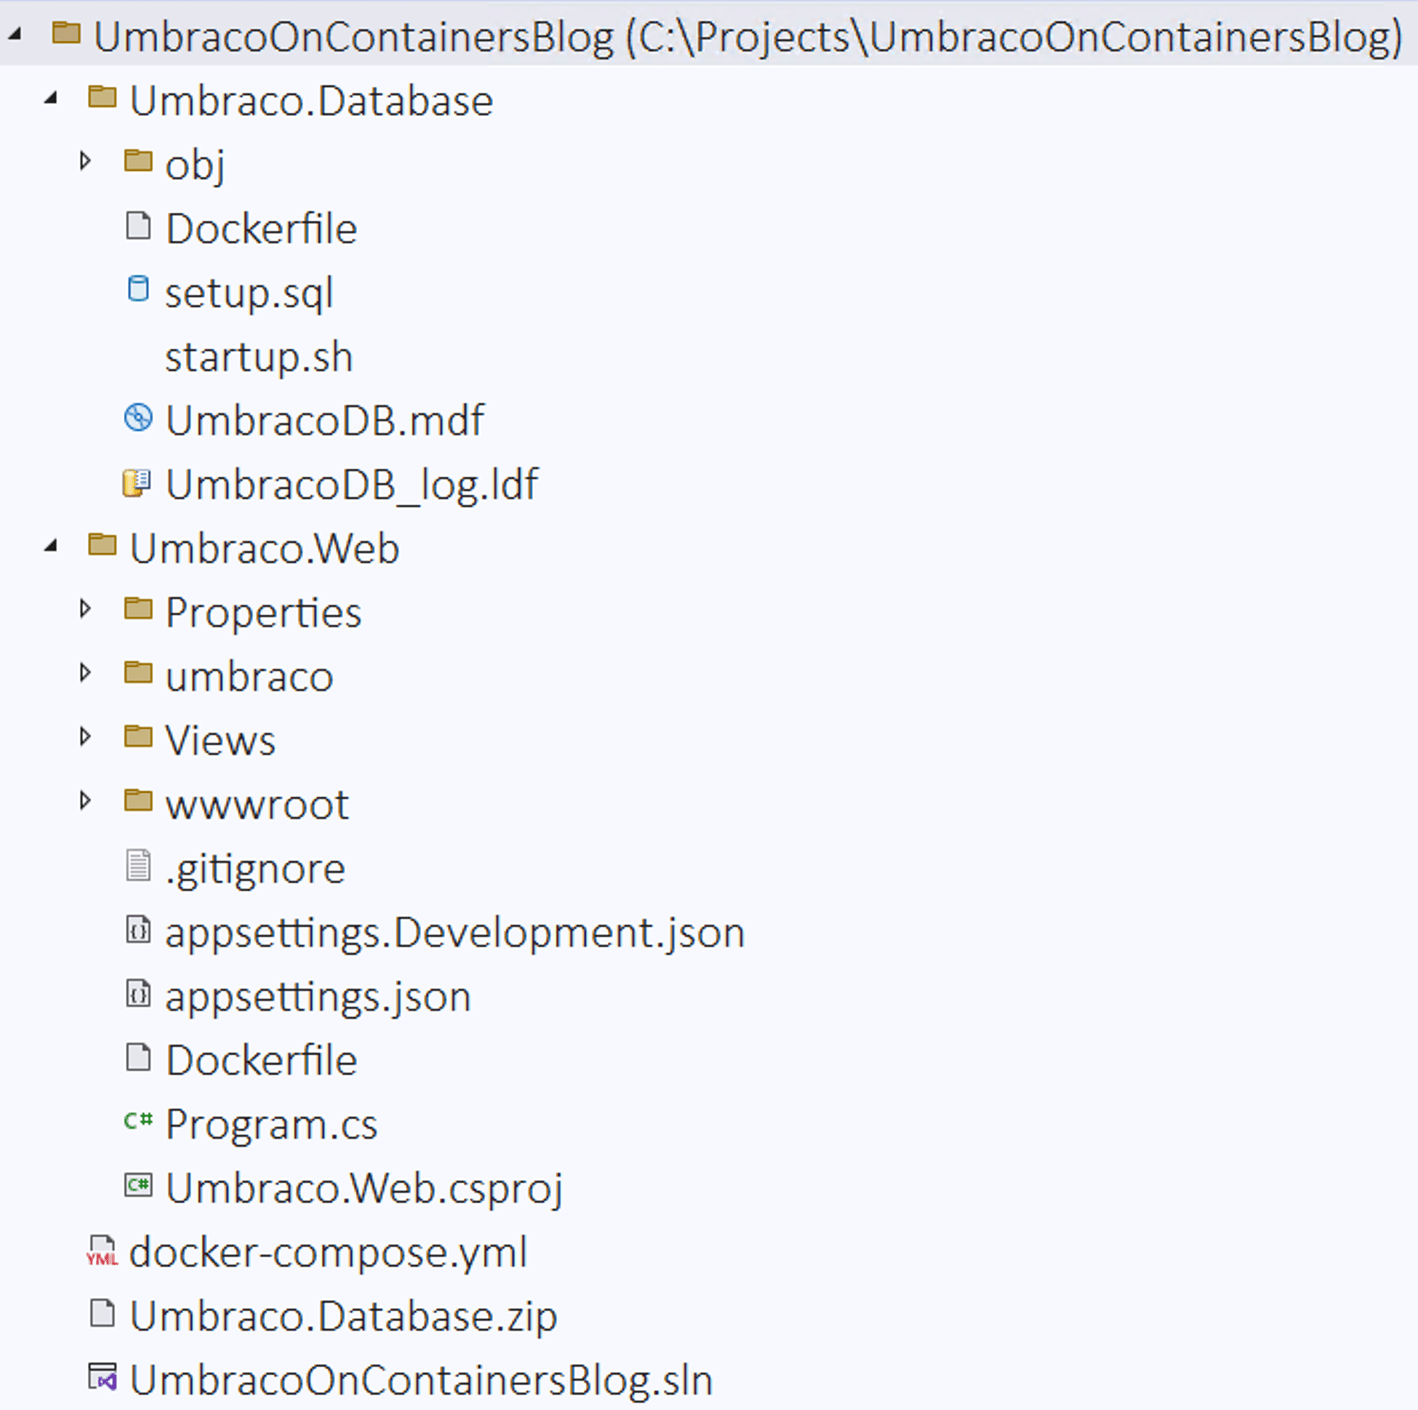1418x1410 pixels.
Task: Click the database icon next to setup.sql
Action: point(138,291)
